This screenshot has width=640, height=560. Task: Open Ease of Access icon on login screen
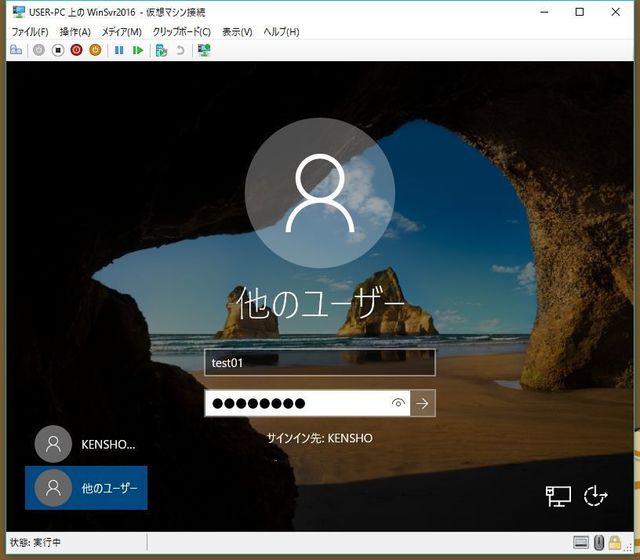point(596,495)
